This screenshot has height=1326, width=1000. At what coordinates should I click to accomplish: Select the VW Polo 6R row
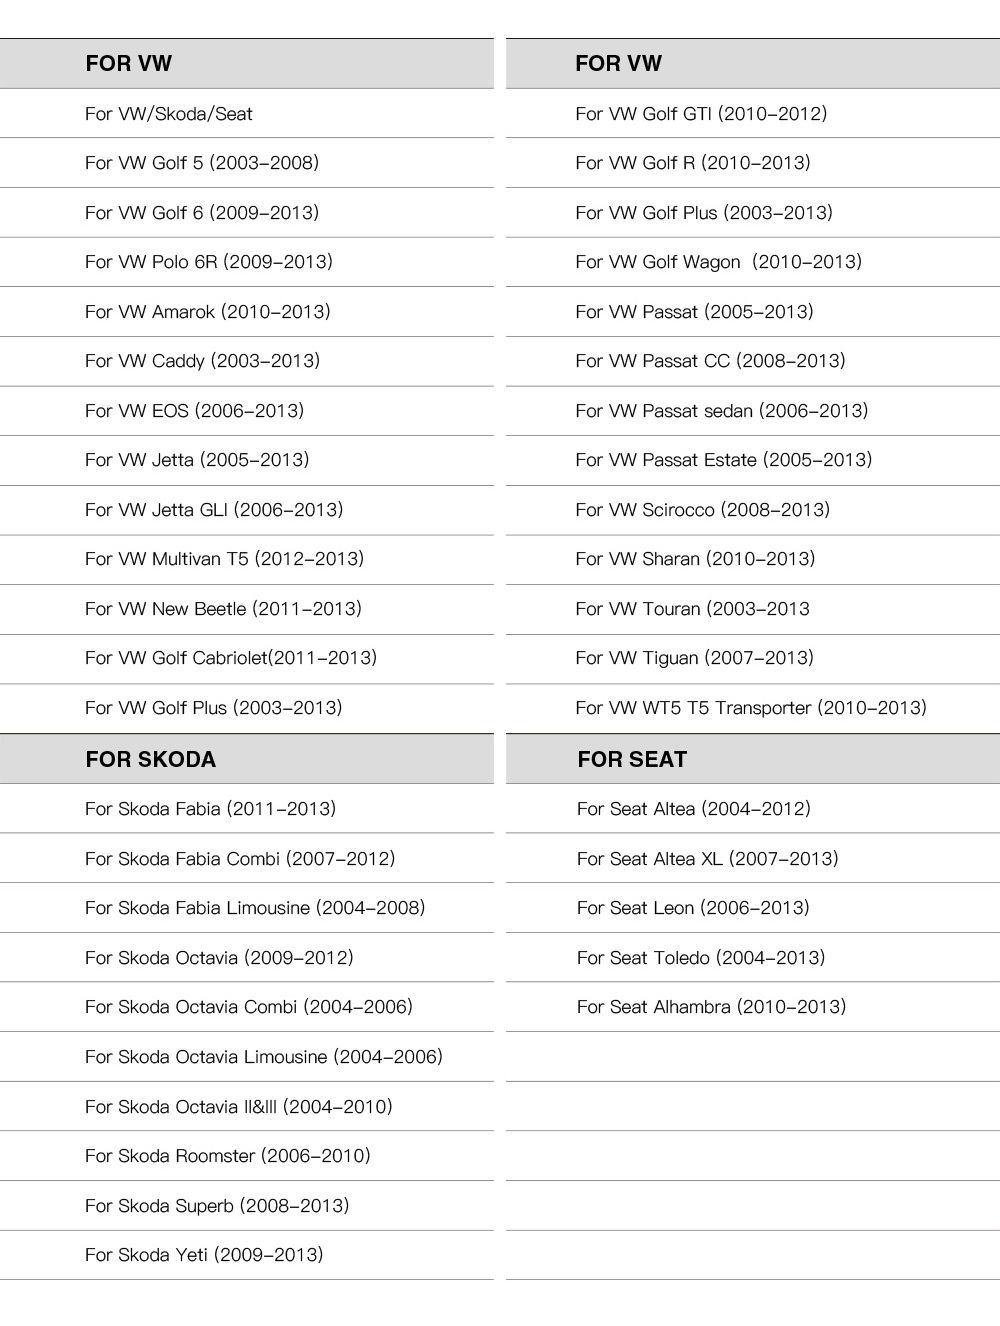pos(209,262)
